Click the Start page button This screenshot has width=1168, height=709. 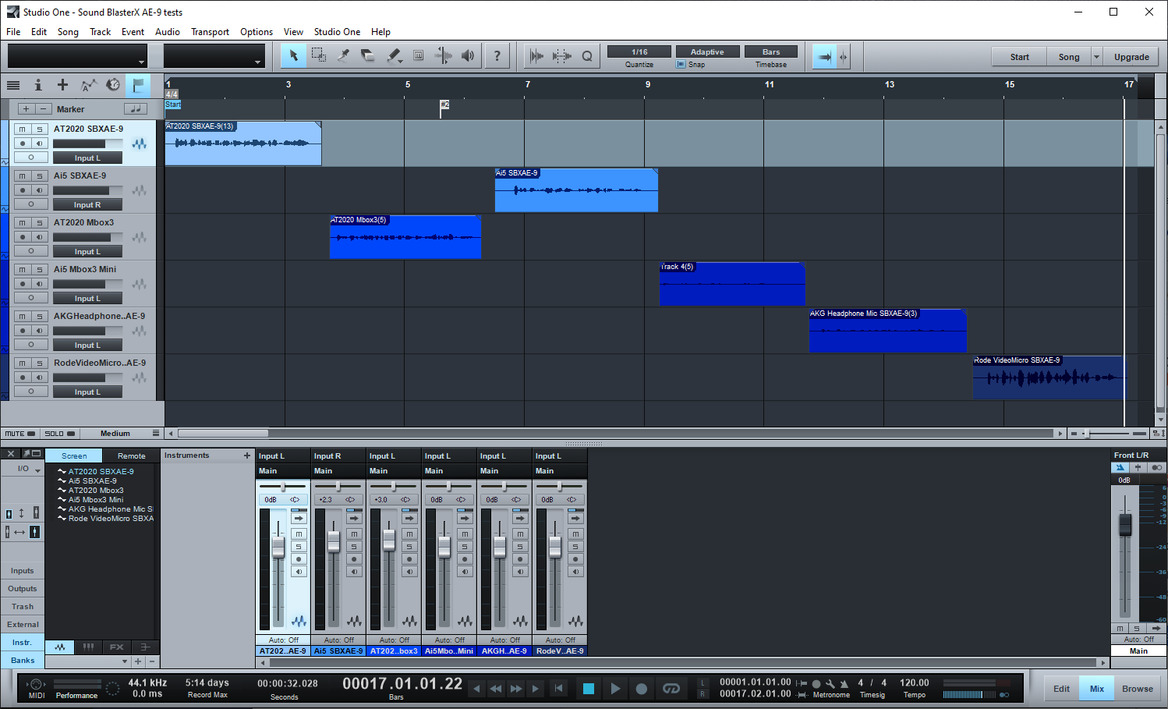pos(1019,57)
